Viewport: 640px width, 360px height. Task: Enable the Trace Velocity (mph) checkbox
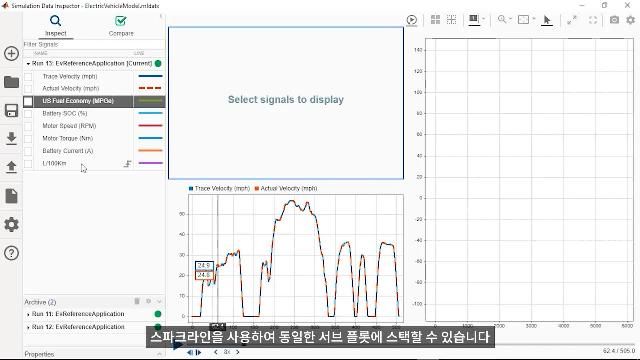28,76
